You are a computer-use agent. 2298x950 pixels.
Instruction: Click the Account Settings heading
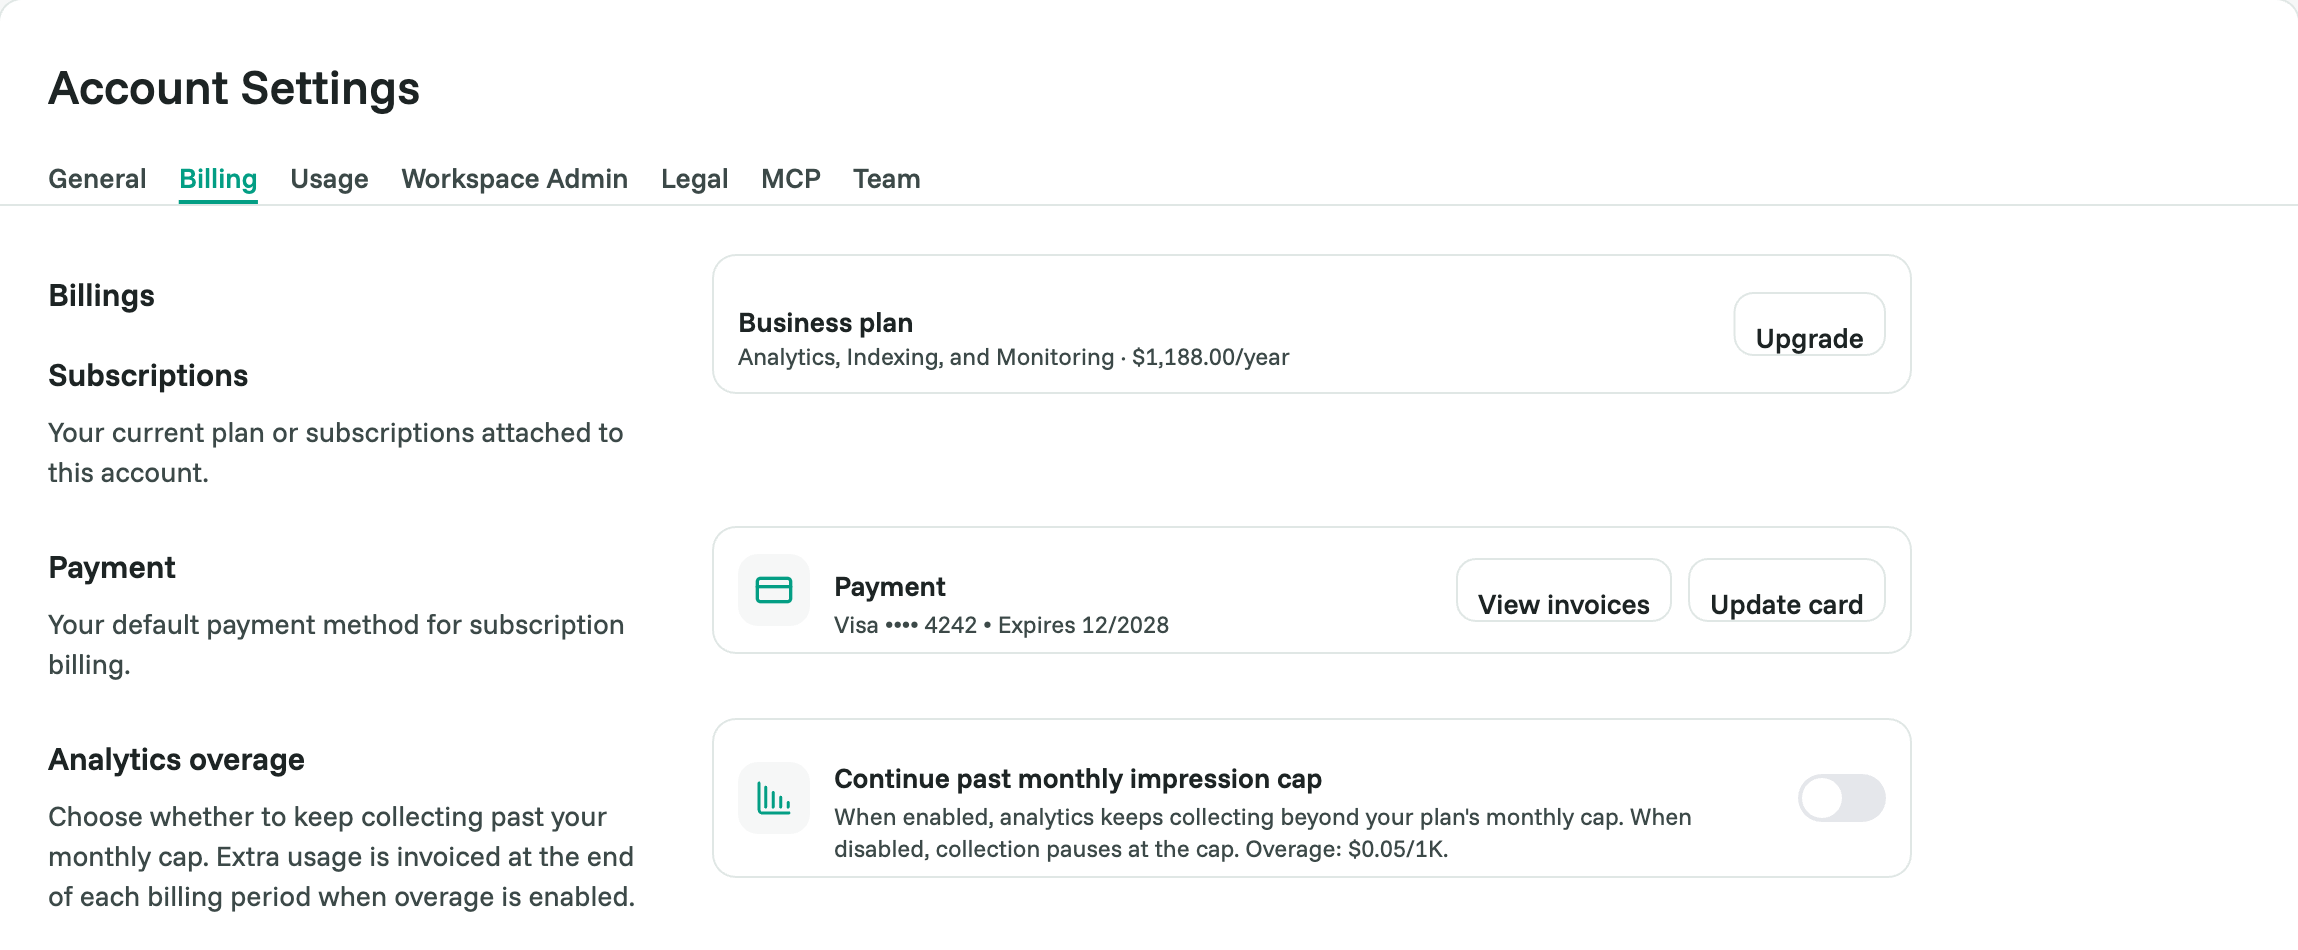[x=234, y=88]
